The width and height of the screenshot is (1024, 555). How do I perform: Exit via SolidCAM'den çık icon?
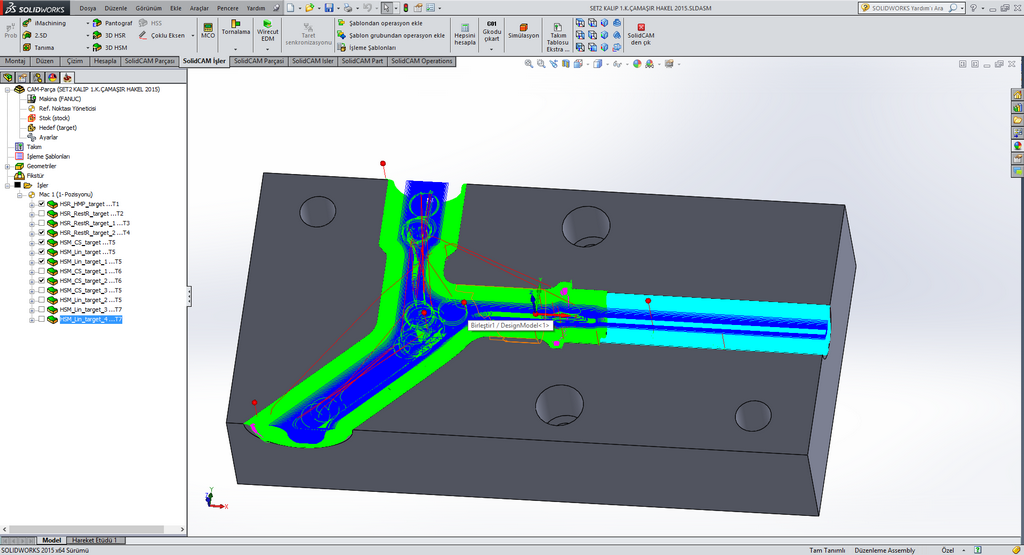tap(641, 32)
